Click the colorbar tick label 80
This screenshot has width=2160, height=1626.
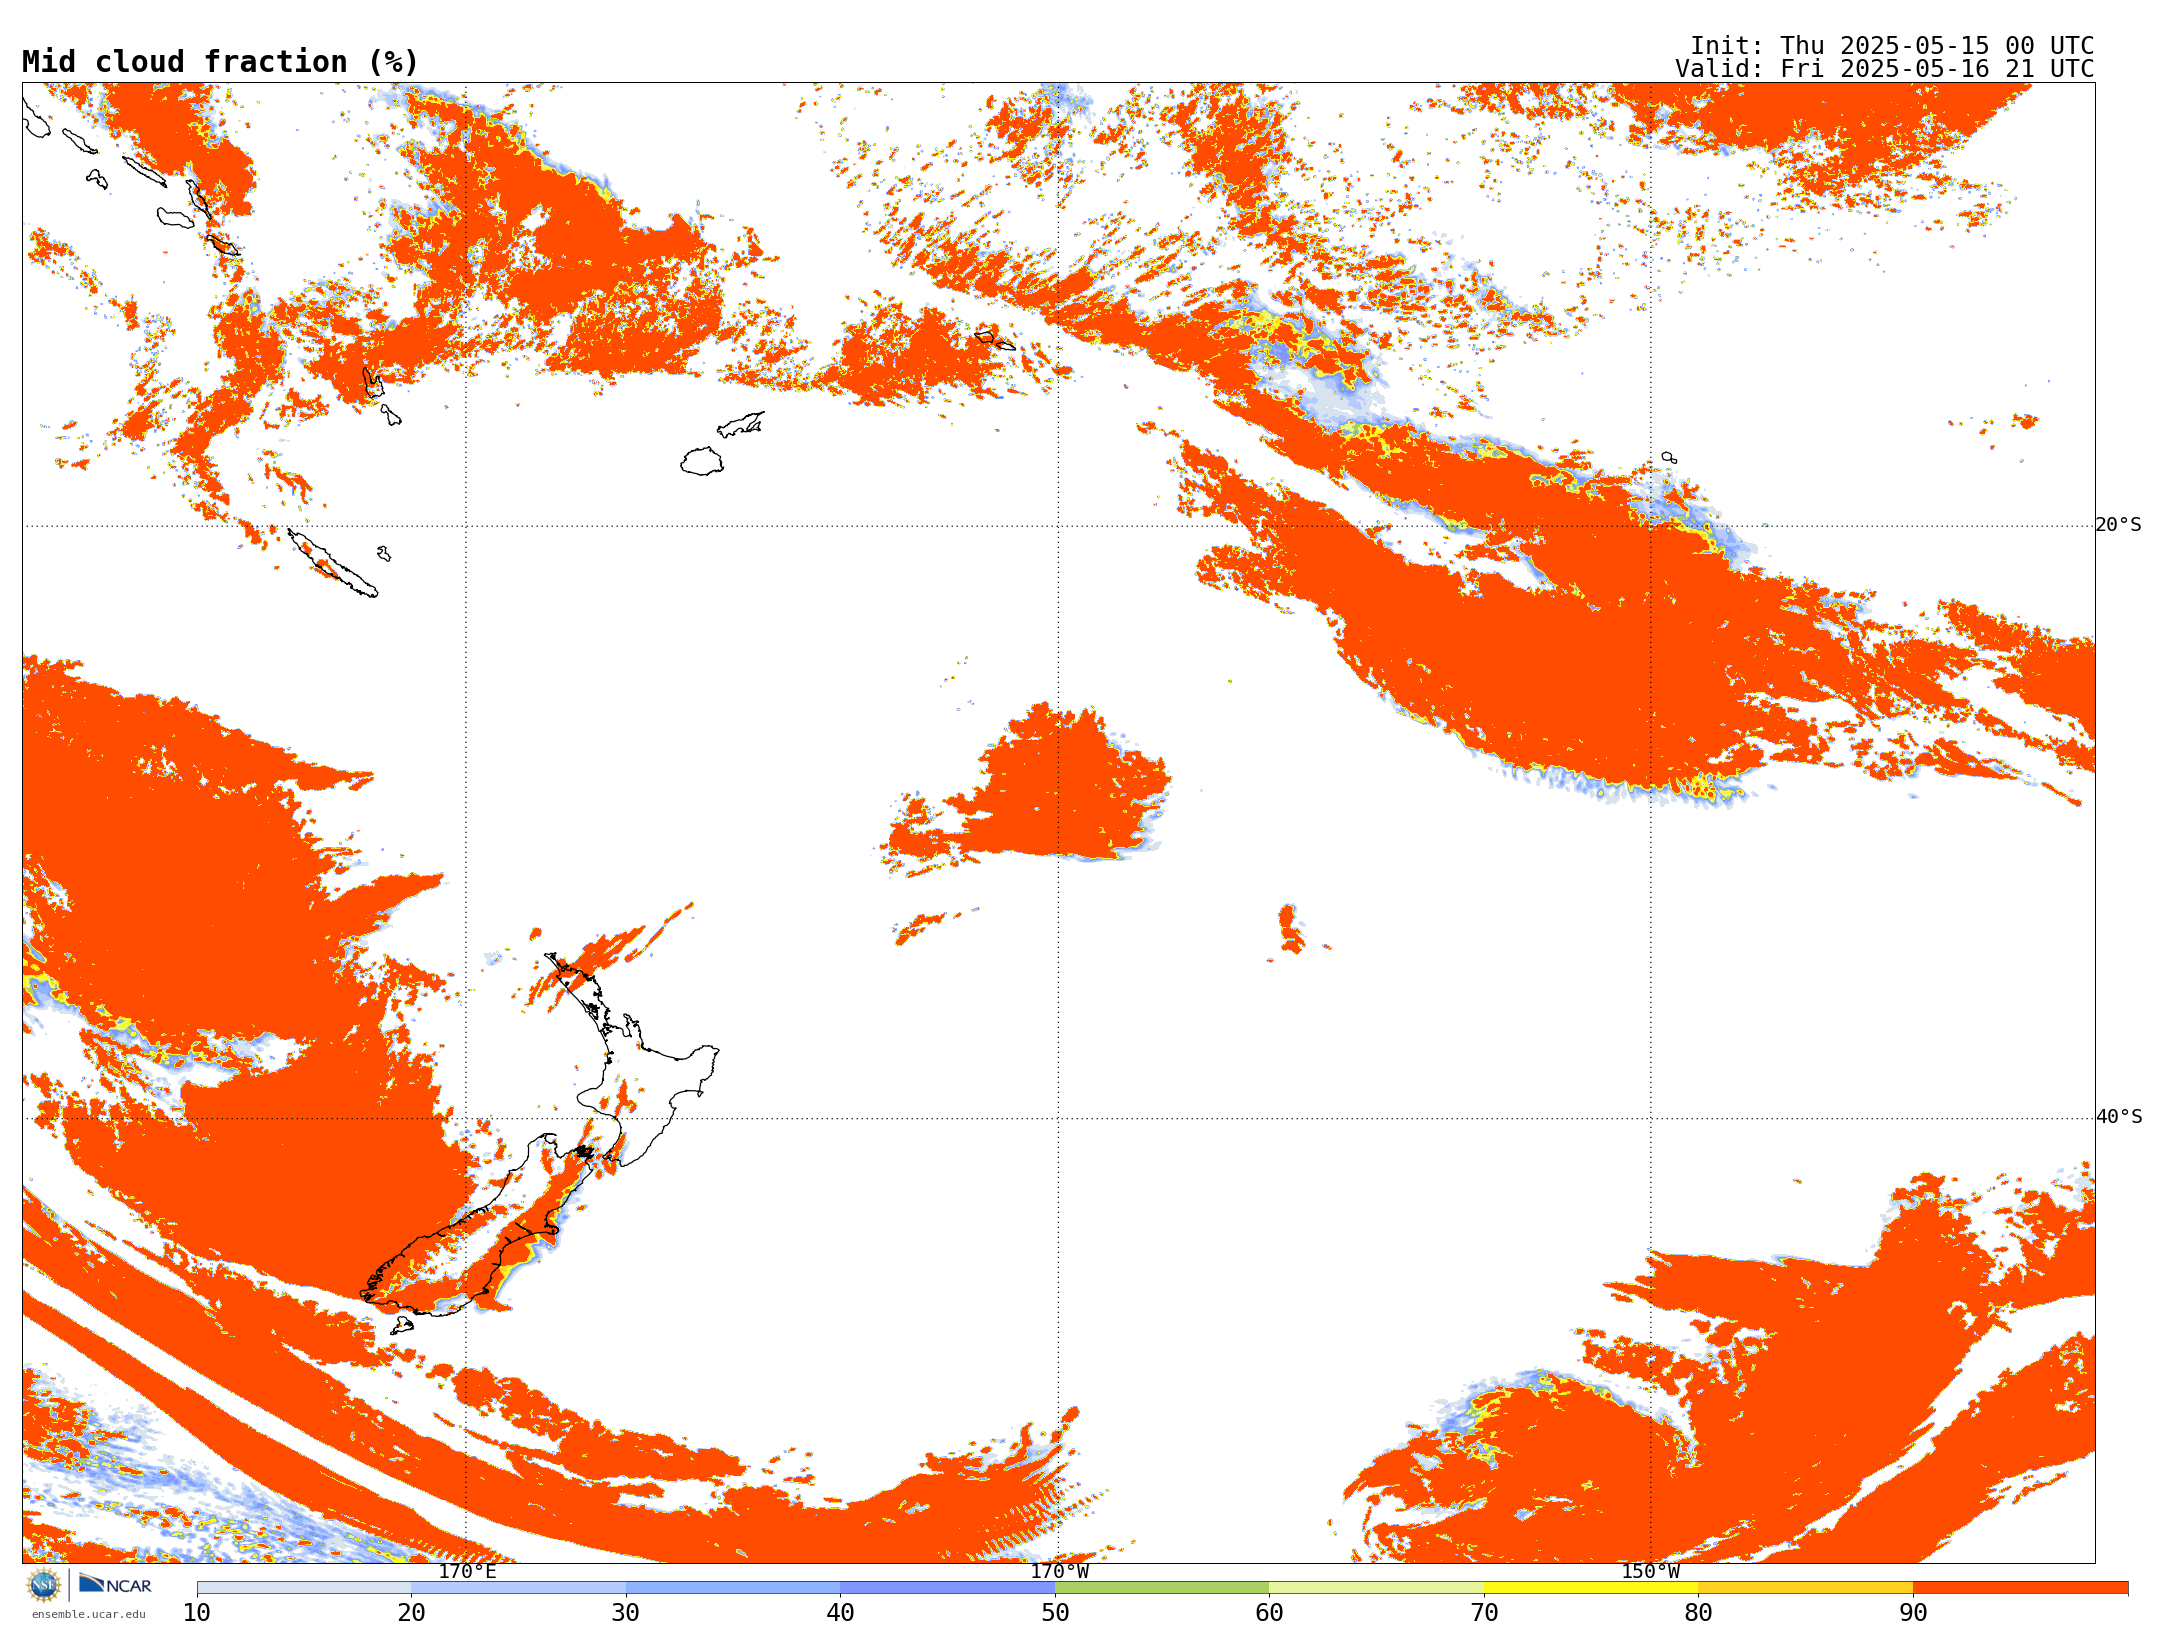click(x=1698, y=1613)
